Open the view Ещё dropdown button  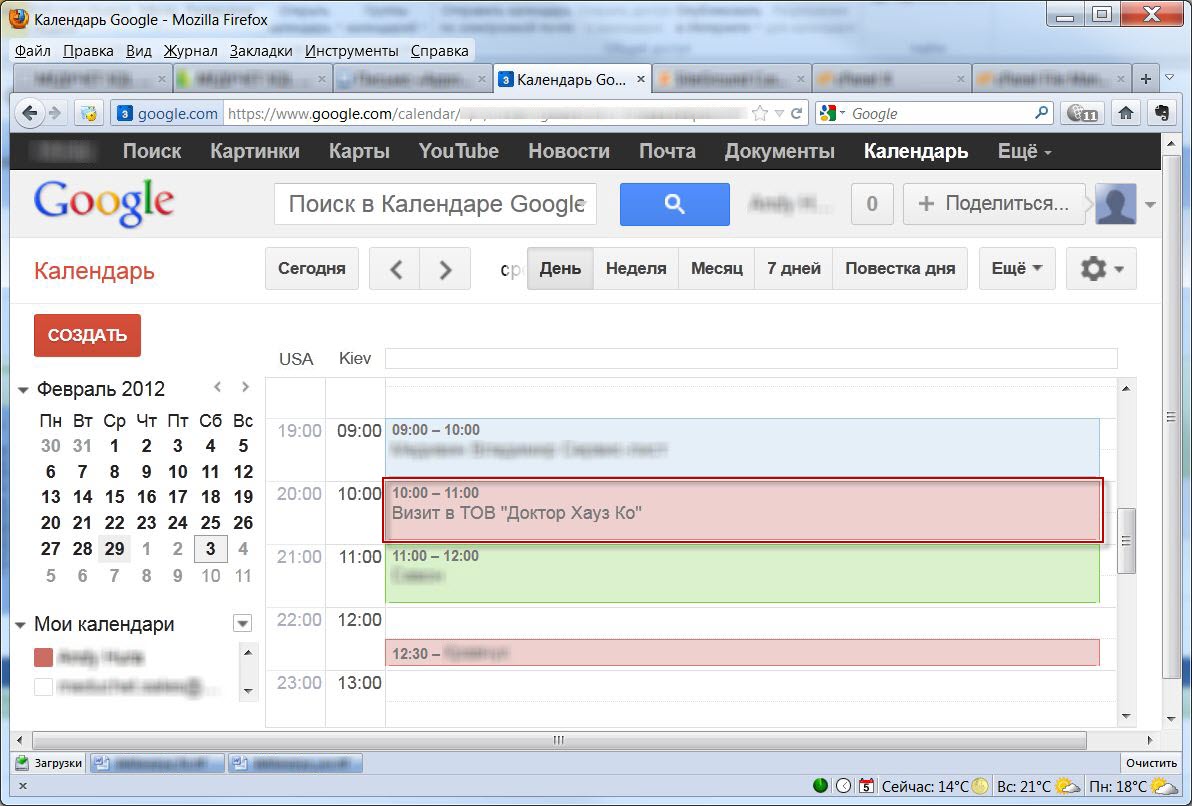point(1017,268)
